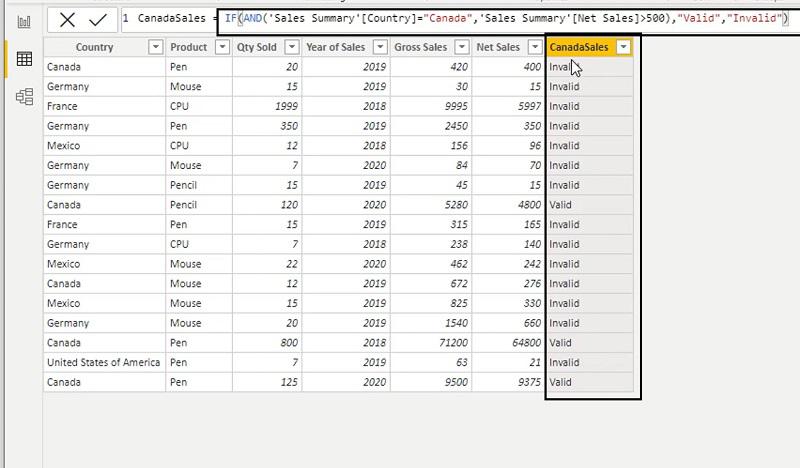Click the Net Sales value 242
The width and height of the screenshot is (800, 468).
click(532, 264)
